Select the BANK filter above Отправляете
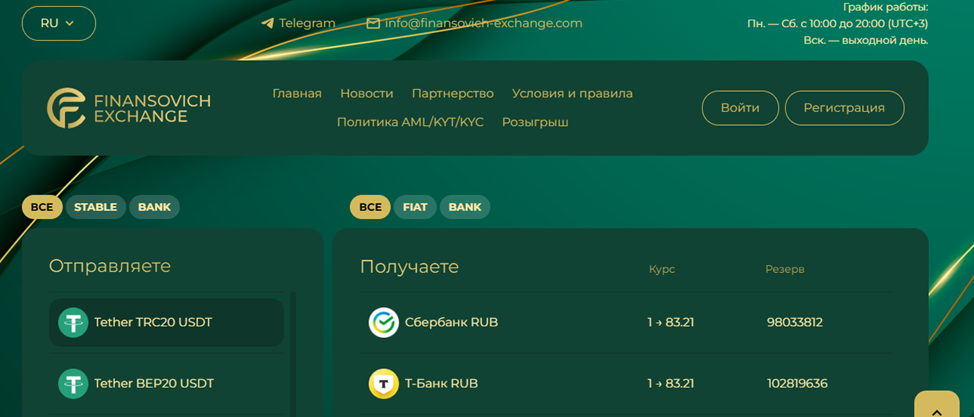The width and height of the screenshot is (974, 417). 154,207
